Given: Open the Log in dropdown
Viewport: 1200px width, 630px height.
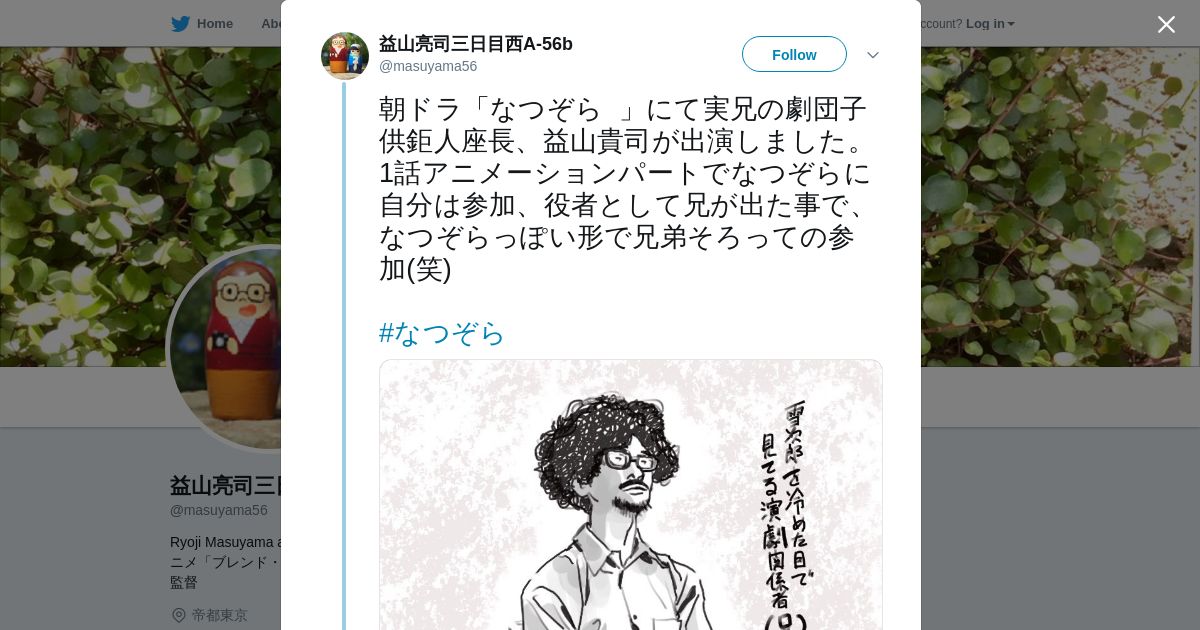Looking at the screenshot, I should pos(990,24).
